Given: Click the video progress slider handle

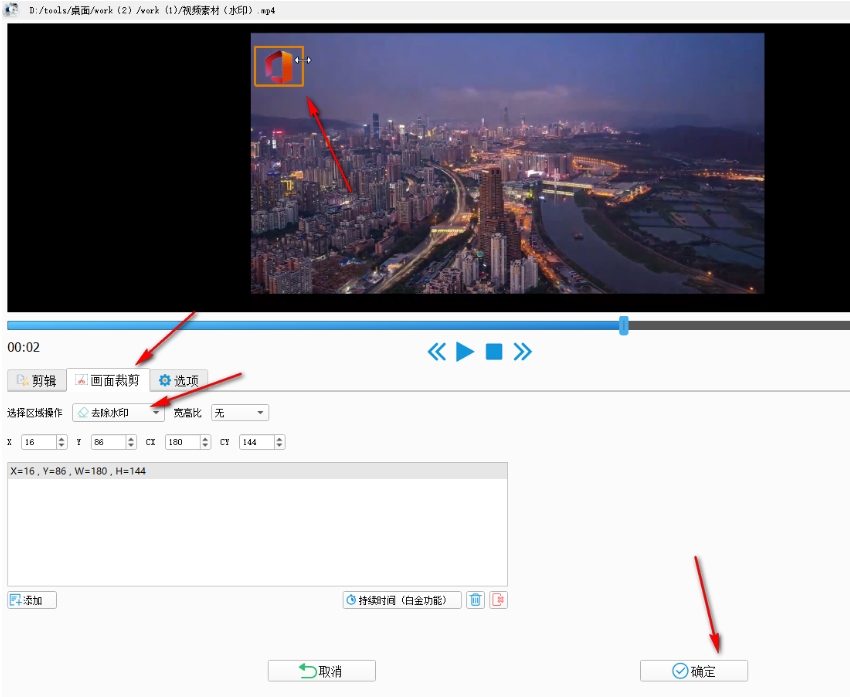Looking at the screenshot, I should tap(624, 325).
